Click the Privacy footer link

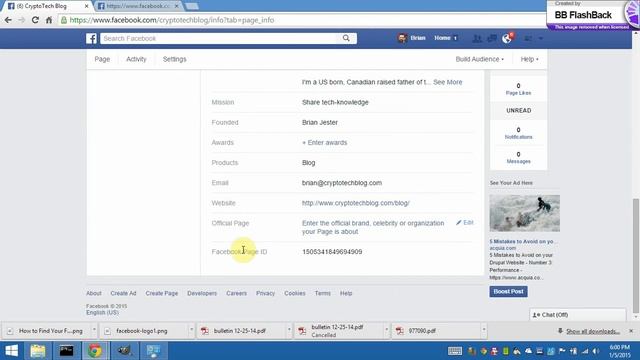[265, 293]
